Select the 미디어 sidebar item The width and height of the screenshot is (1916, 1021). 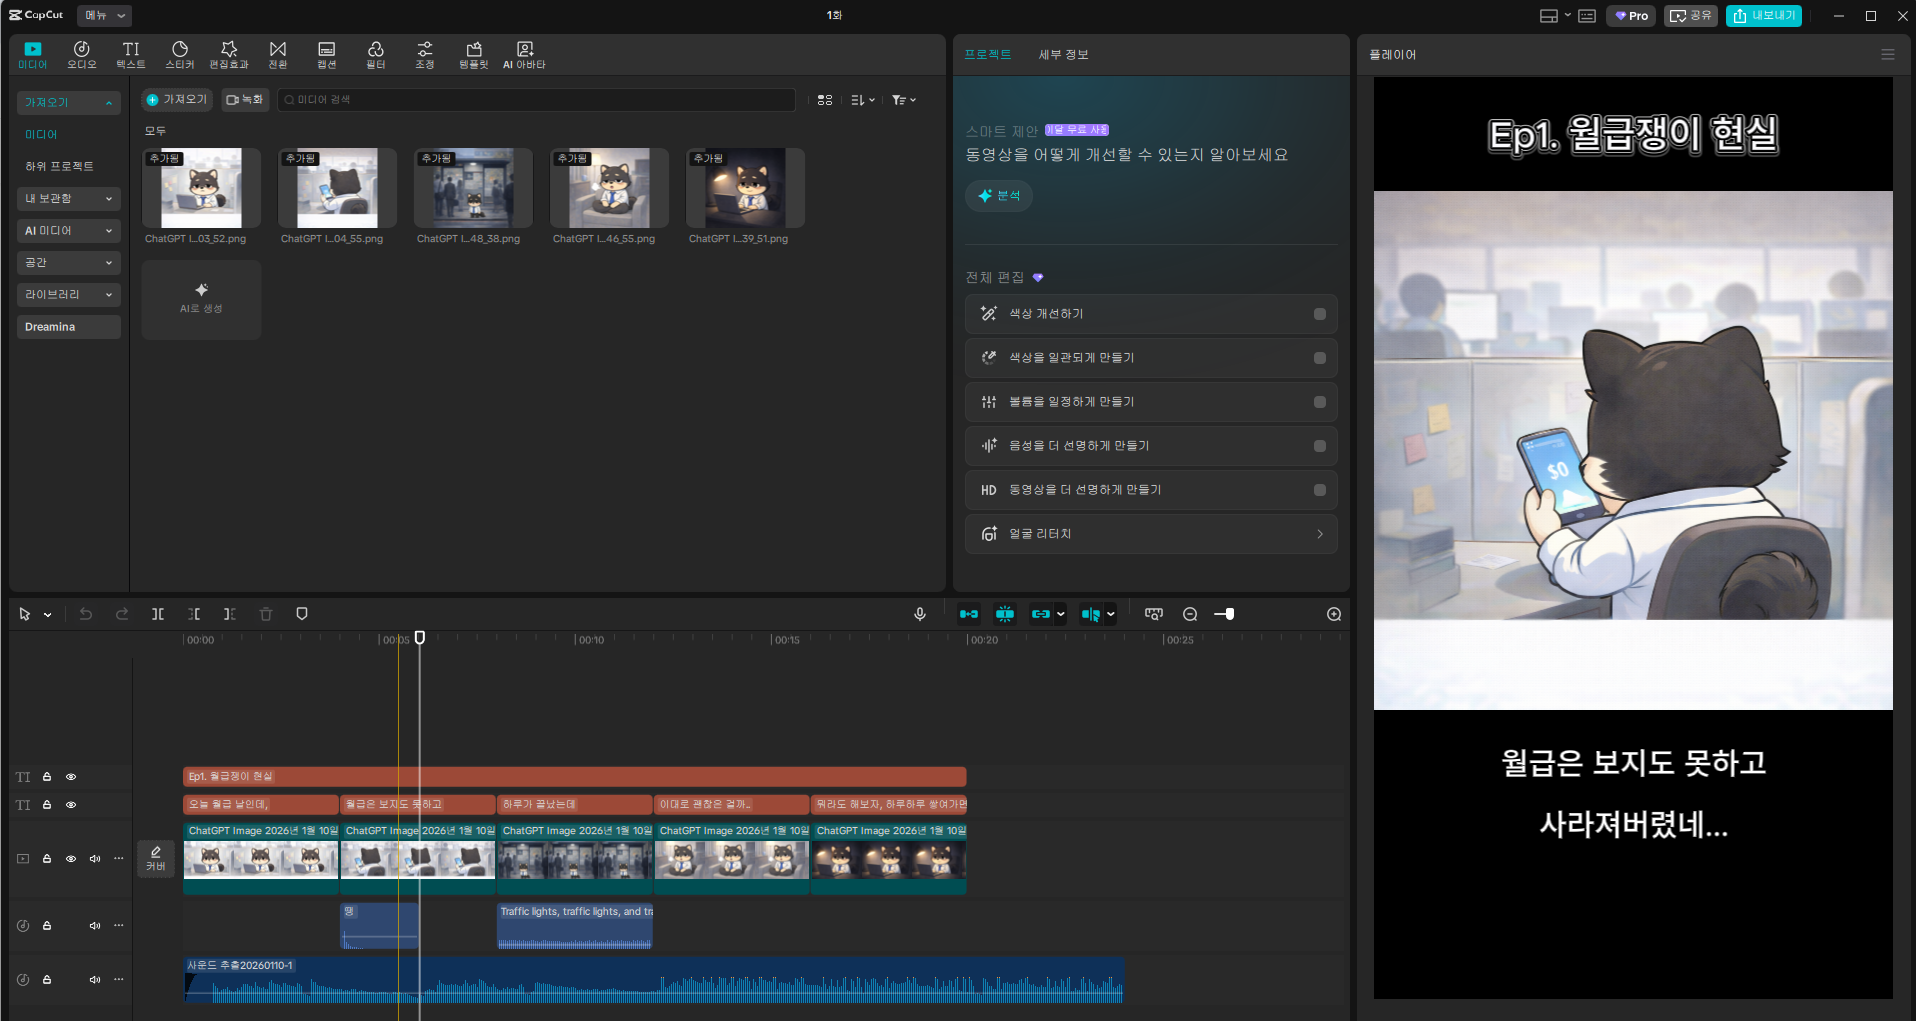tap(41, 135)
